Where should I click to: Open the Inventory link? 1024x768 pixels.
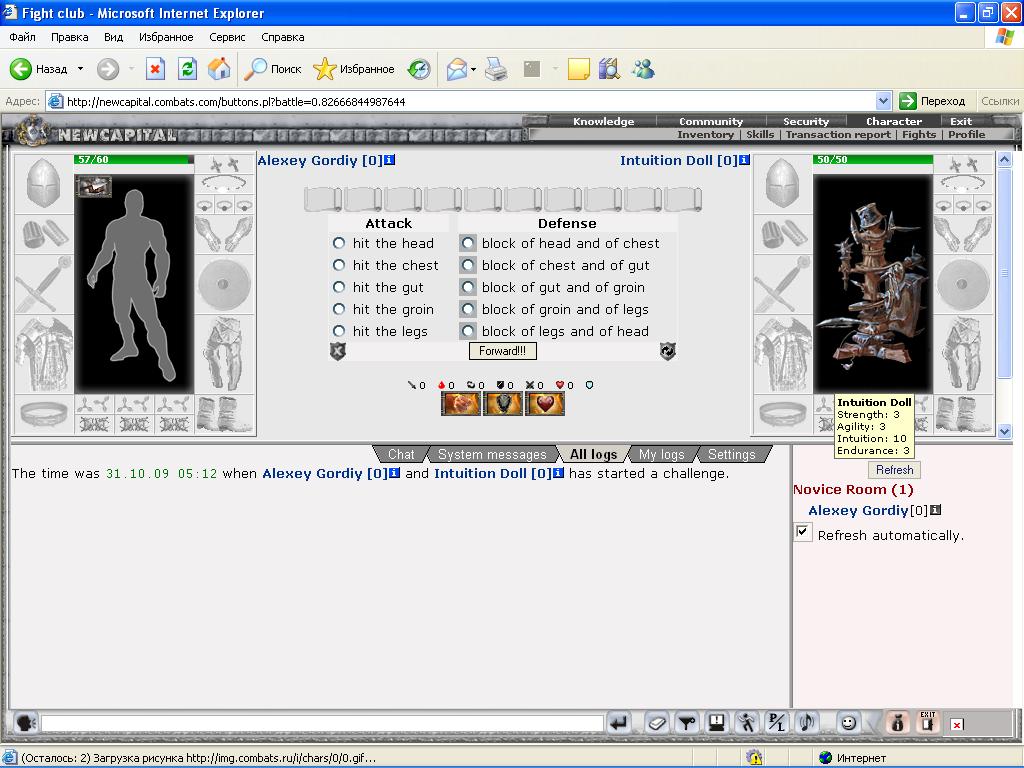point(705,135)
